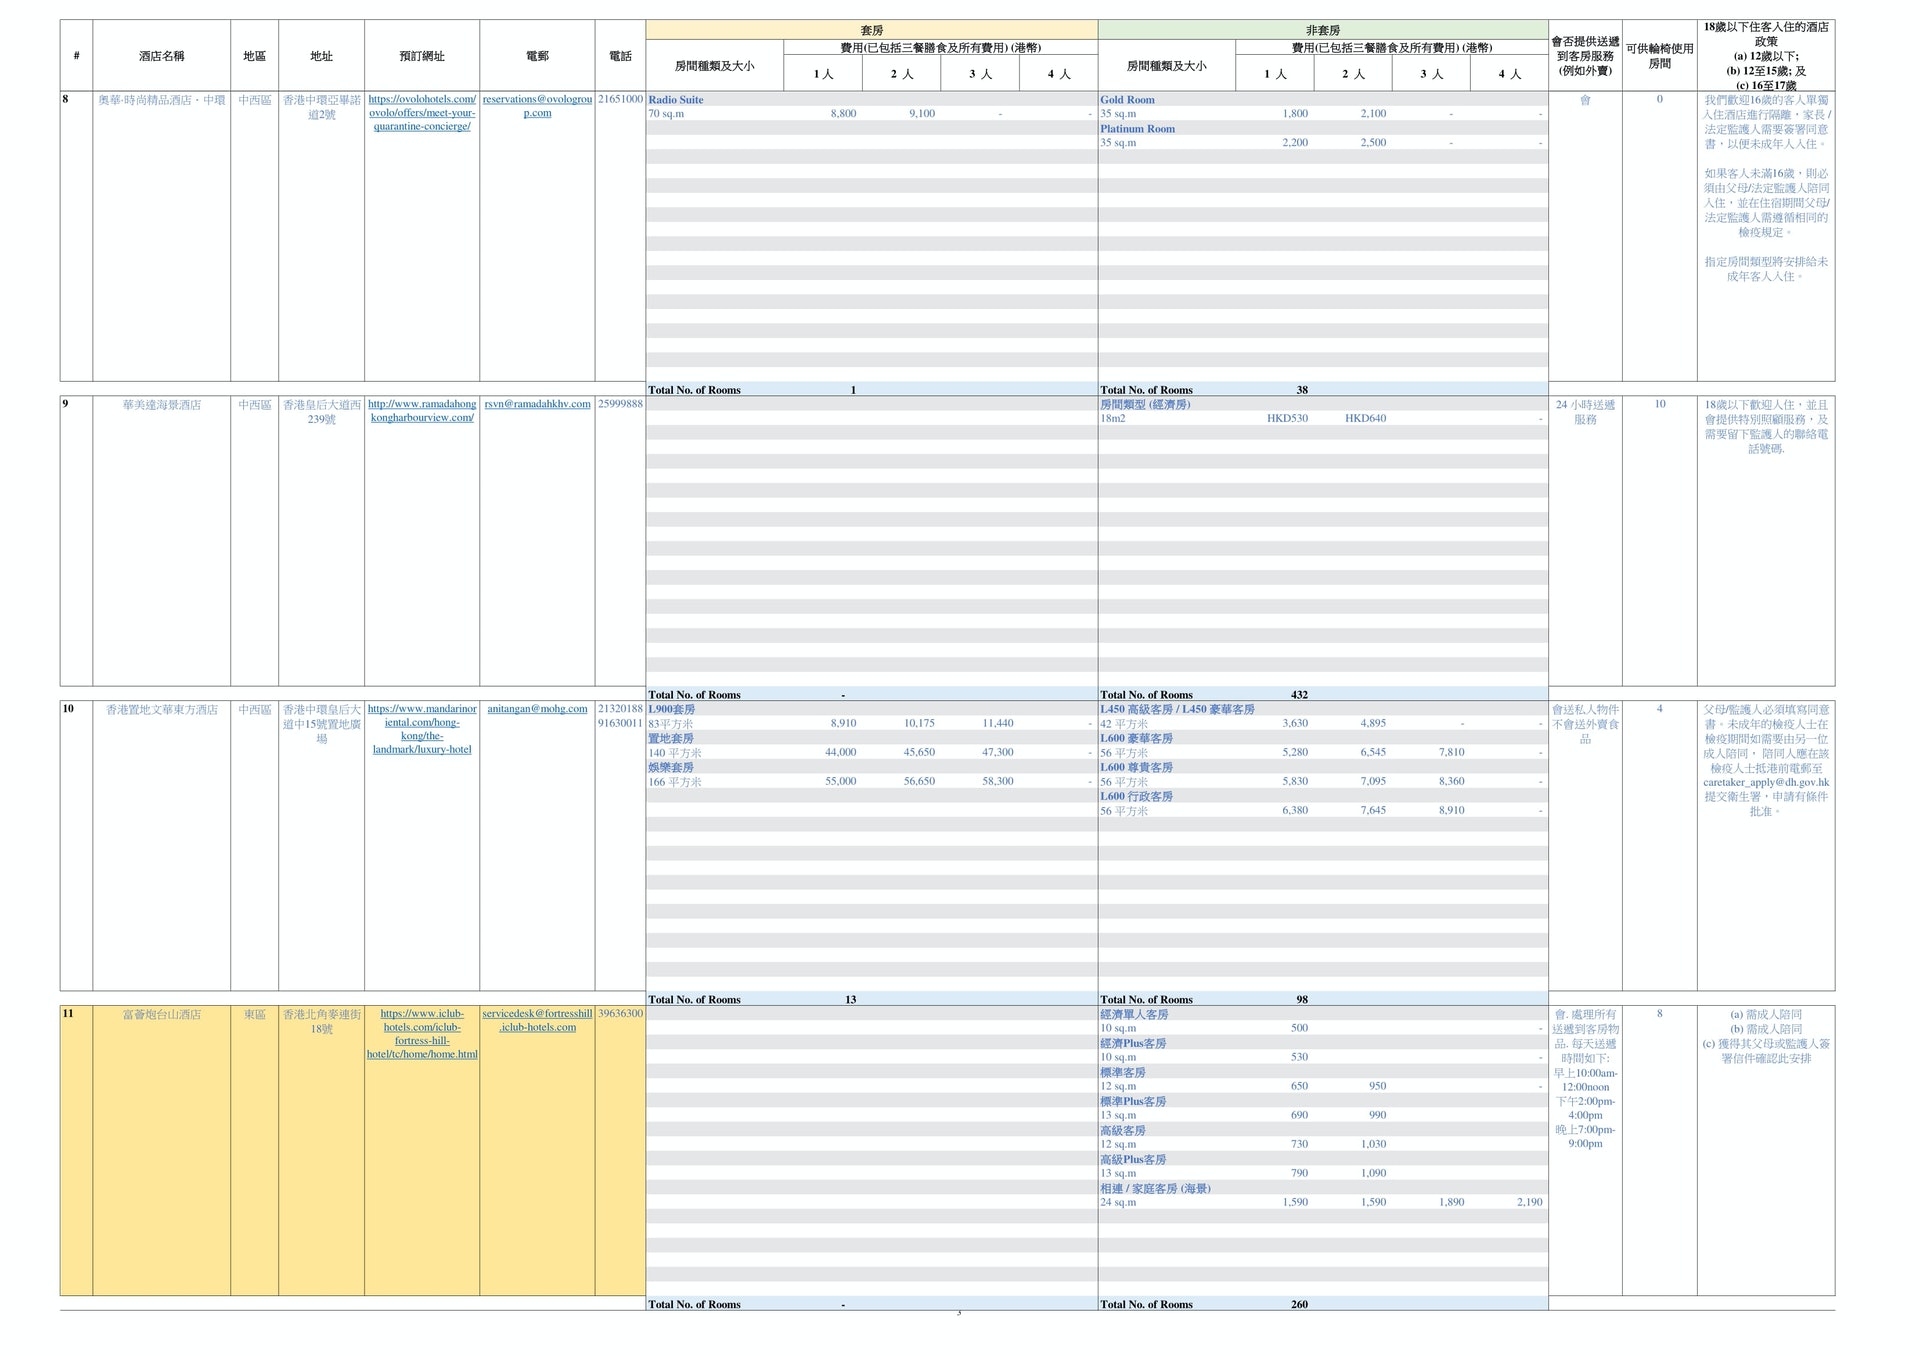Open the ramadahongkongharbourview.com website link
Image resolution: width=1920 pixels, height=1357 pixels.
tap(422, 411)
